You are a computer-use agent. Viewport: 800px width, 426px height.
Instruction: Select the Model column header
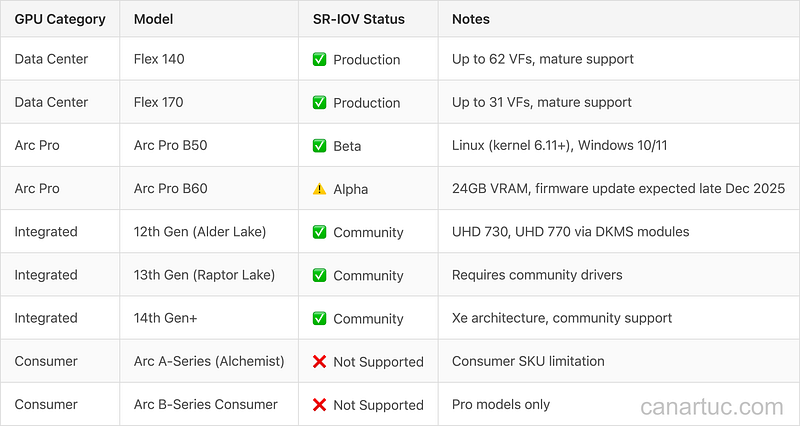[153, 19]
